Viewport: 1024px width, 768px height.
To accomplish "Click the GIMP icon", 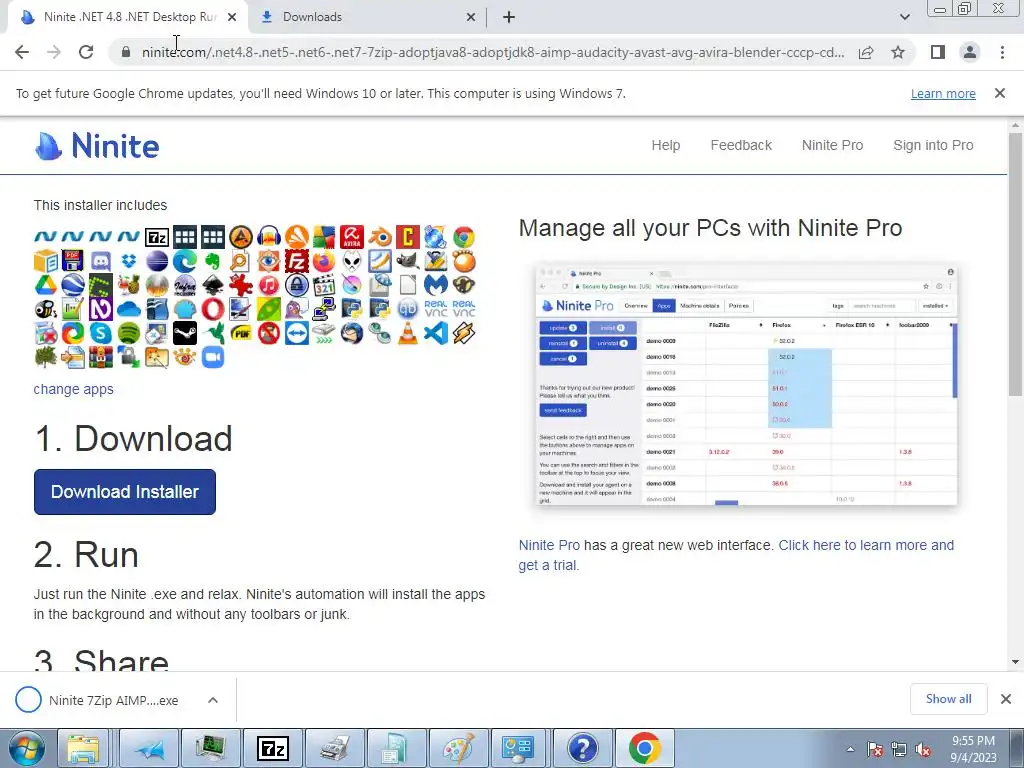I will tap(408, 261).
